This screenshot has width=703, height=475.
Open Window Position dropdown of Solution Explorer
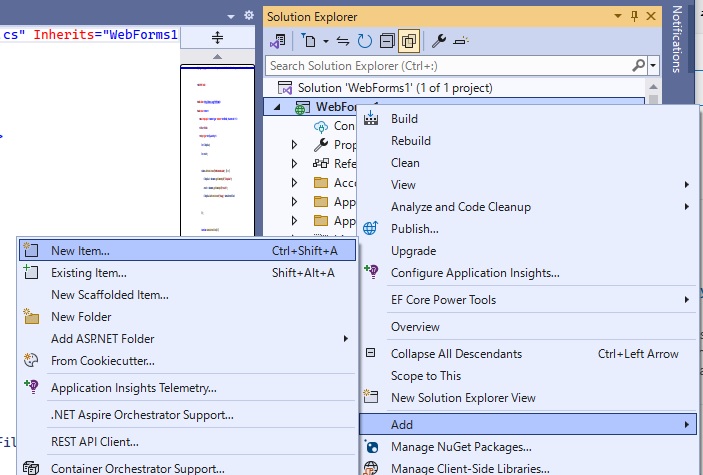point(617,16)
